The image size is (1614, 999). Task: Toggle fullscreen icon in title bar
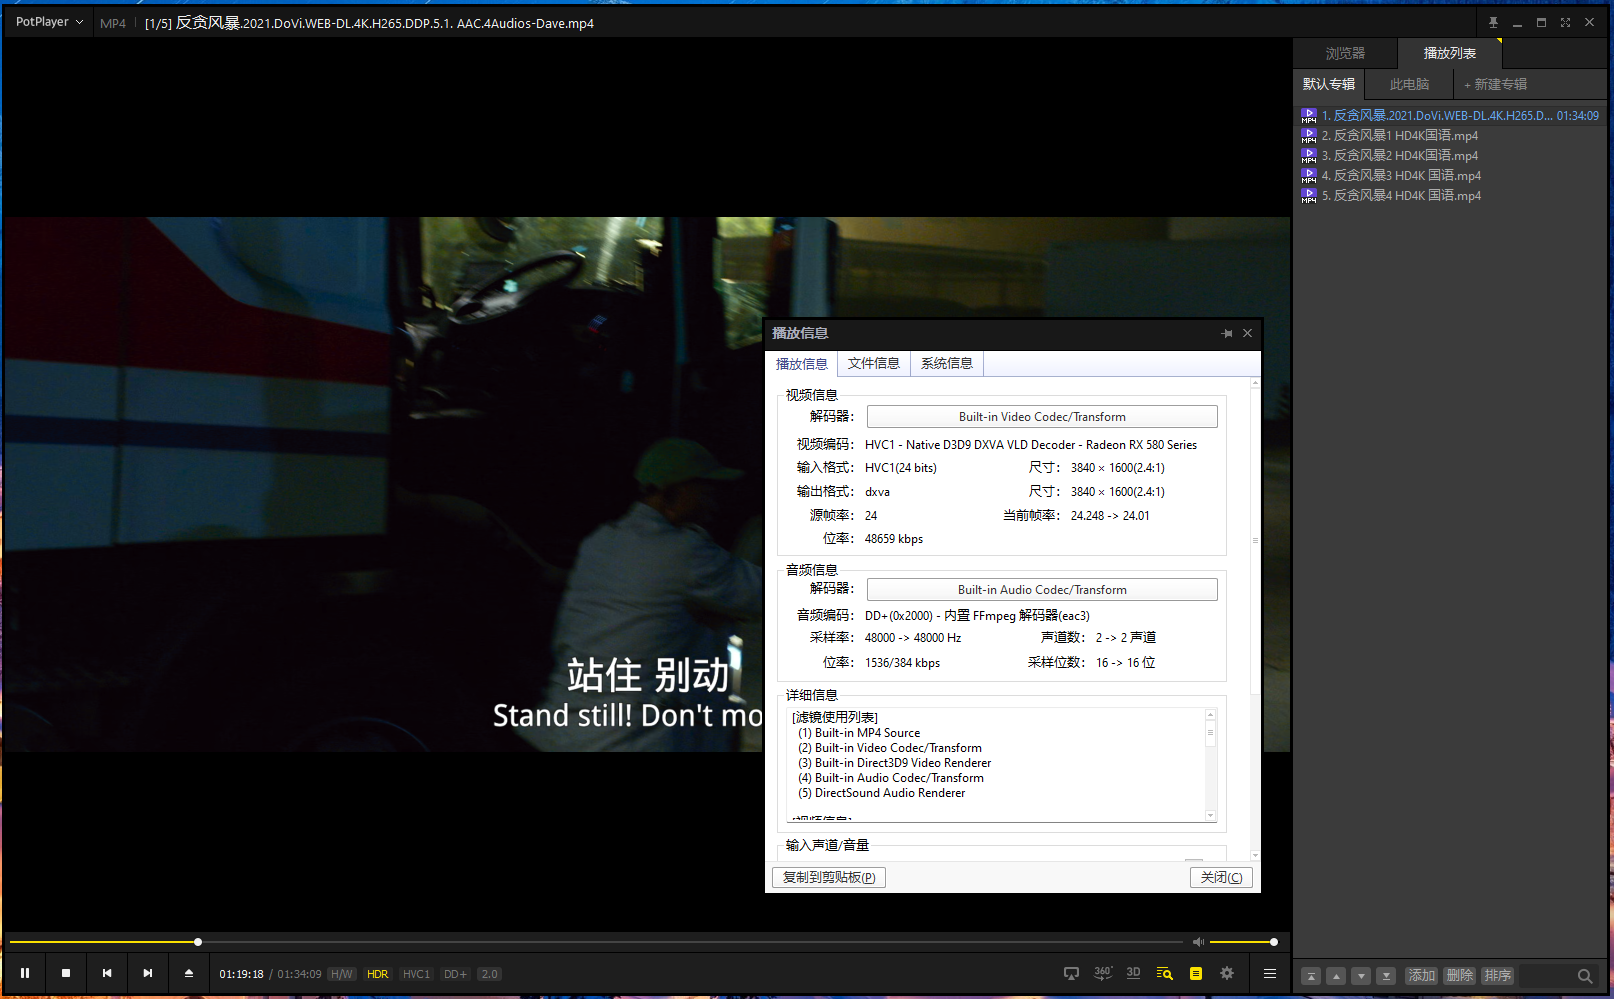click(1565, 22)
